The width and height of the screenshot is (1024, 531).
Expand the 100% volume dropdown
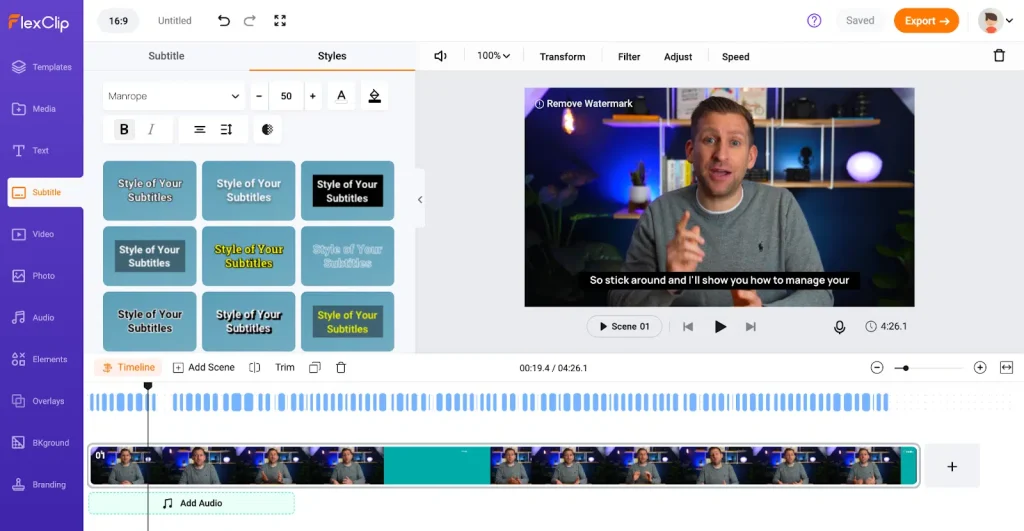(493, 56)
